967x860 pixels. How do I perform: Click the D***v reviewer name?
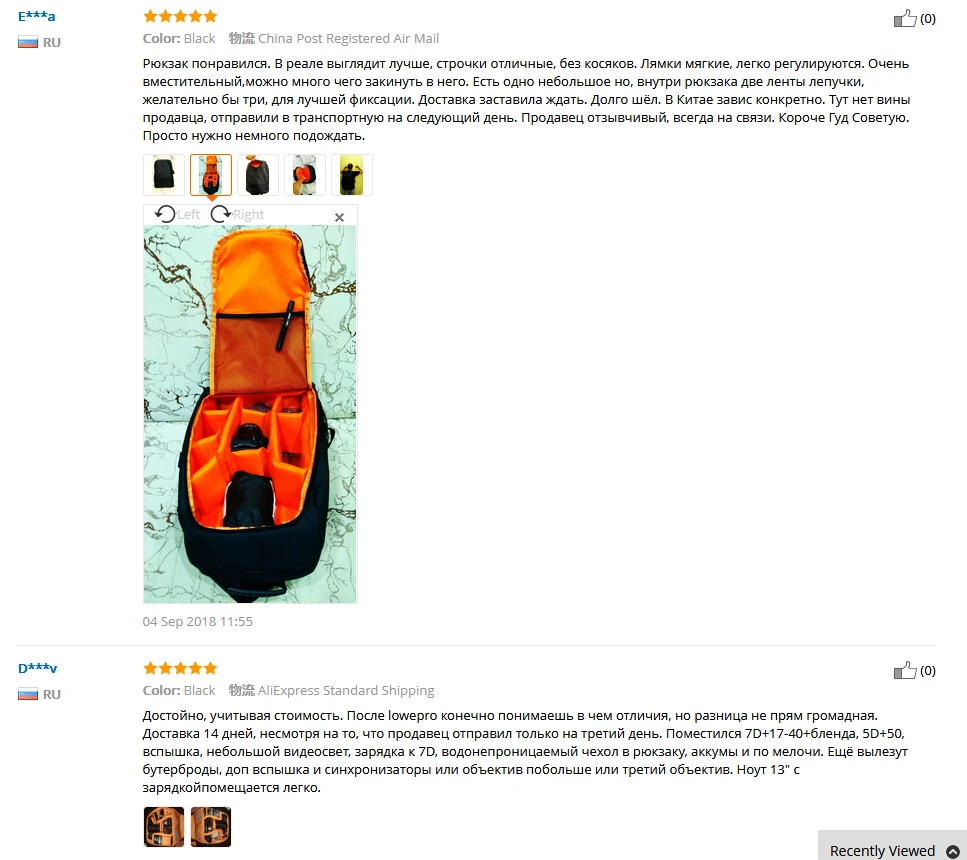tap(38, 668)
